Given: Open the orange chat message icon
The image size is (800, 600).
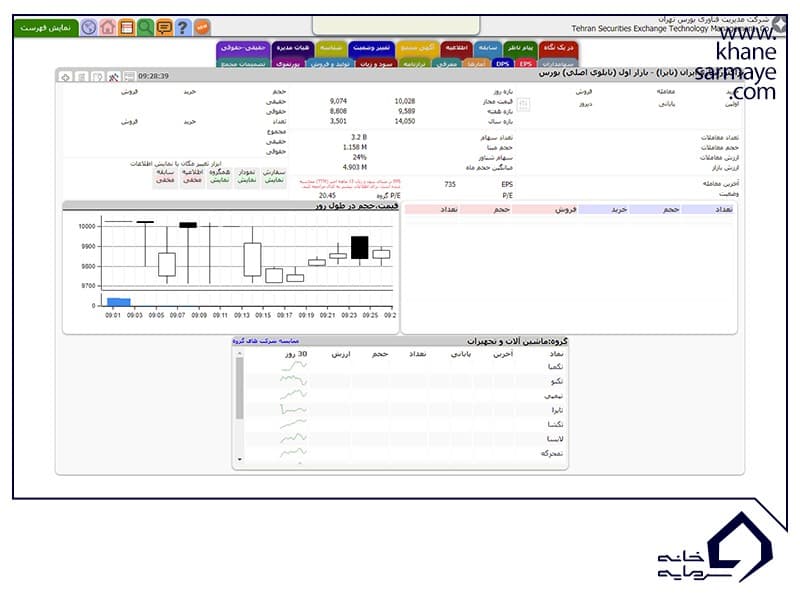Looking at the screenshot, I should (164, 27).
